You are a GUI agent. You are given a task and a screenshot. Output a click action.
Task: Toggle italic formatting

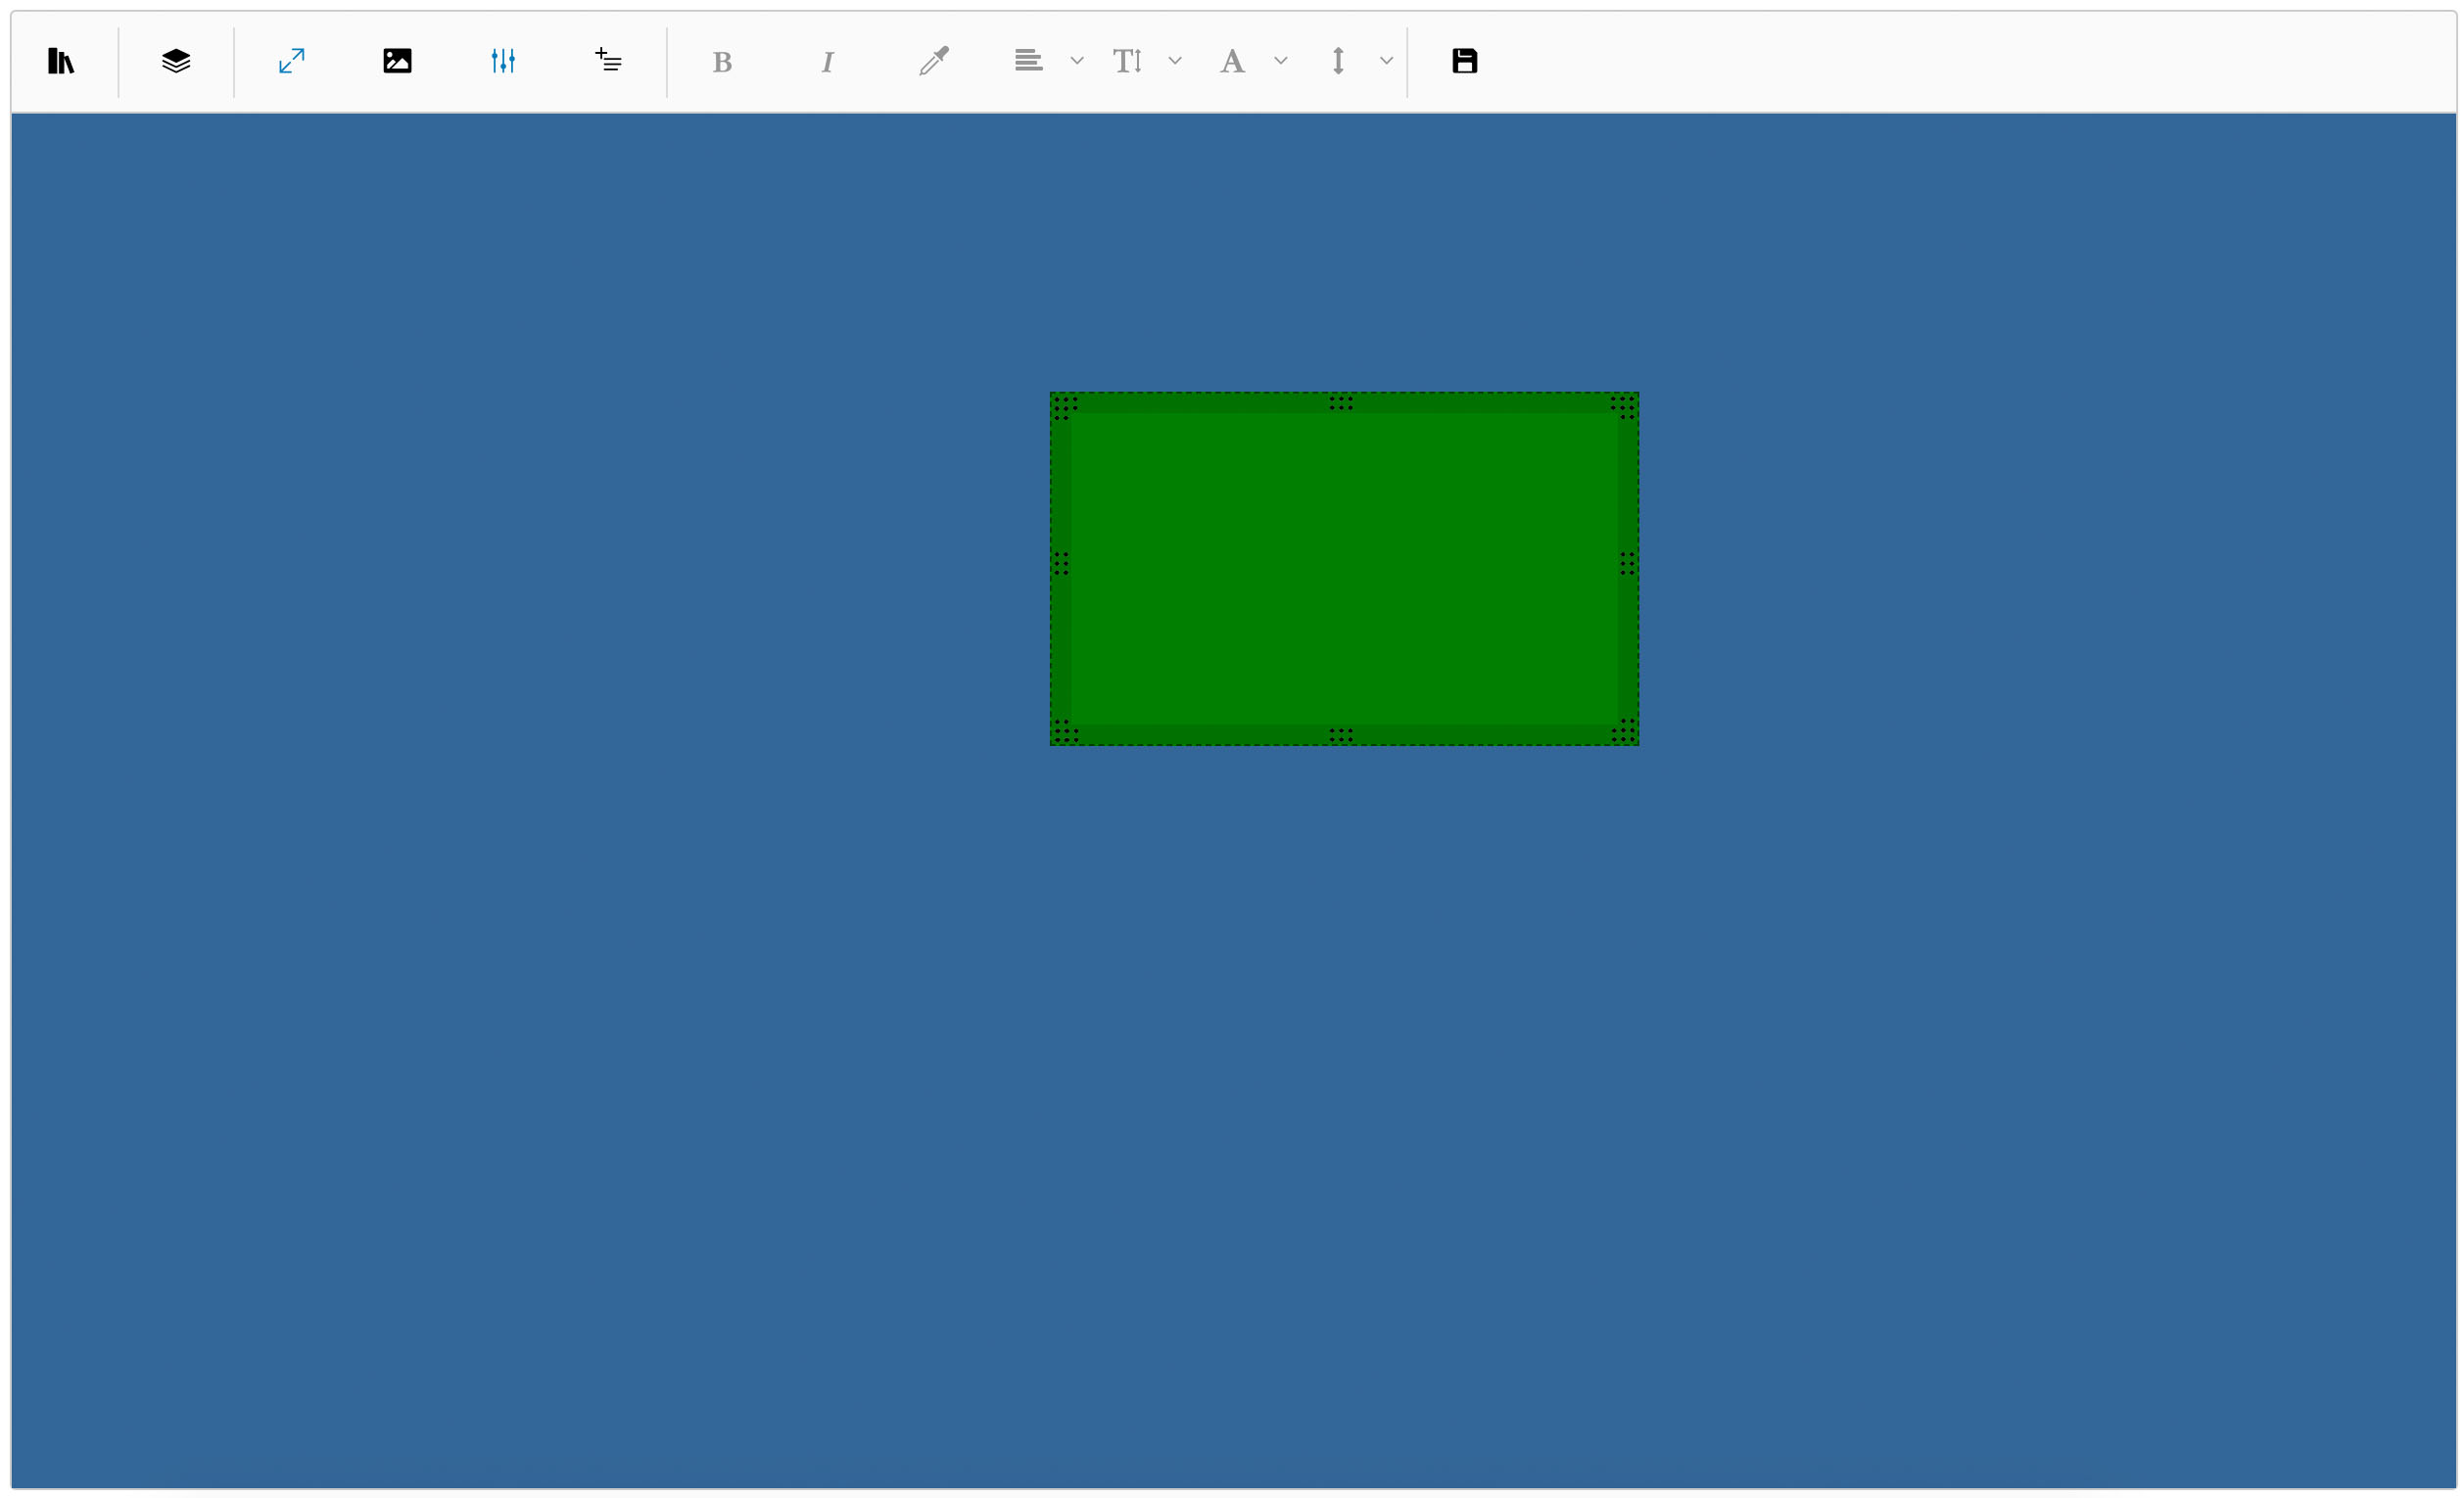tap(827, 62)
